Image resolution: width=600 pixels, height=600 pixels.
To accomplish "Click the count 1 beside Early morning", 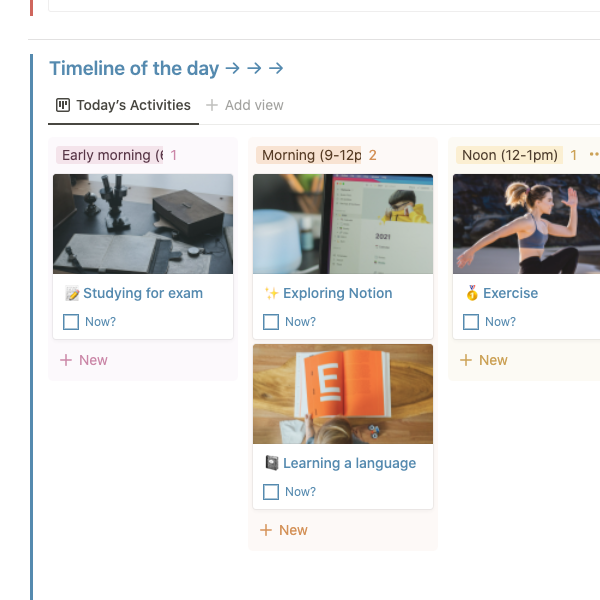I will click(173, 155).
